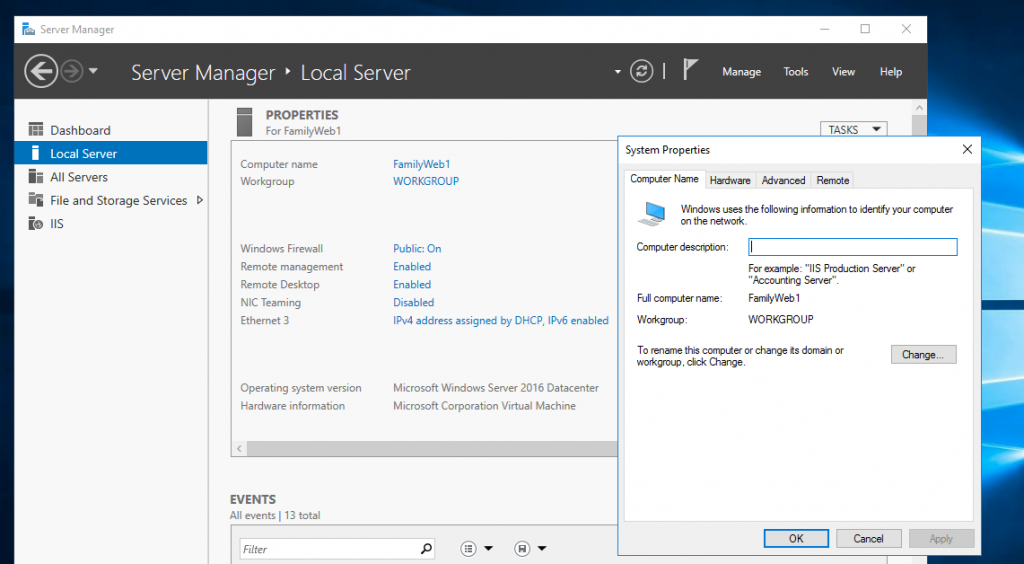Click the magnifier search icon in Events filter
1024x564 pixels.
(x=426, y=549)
